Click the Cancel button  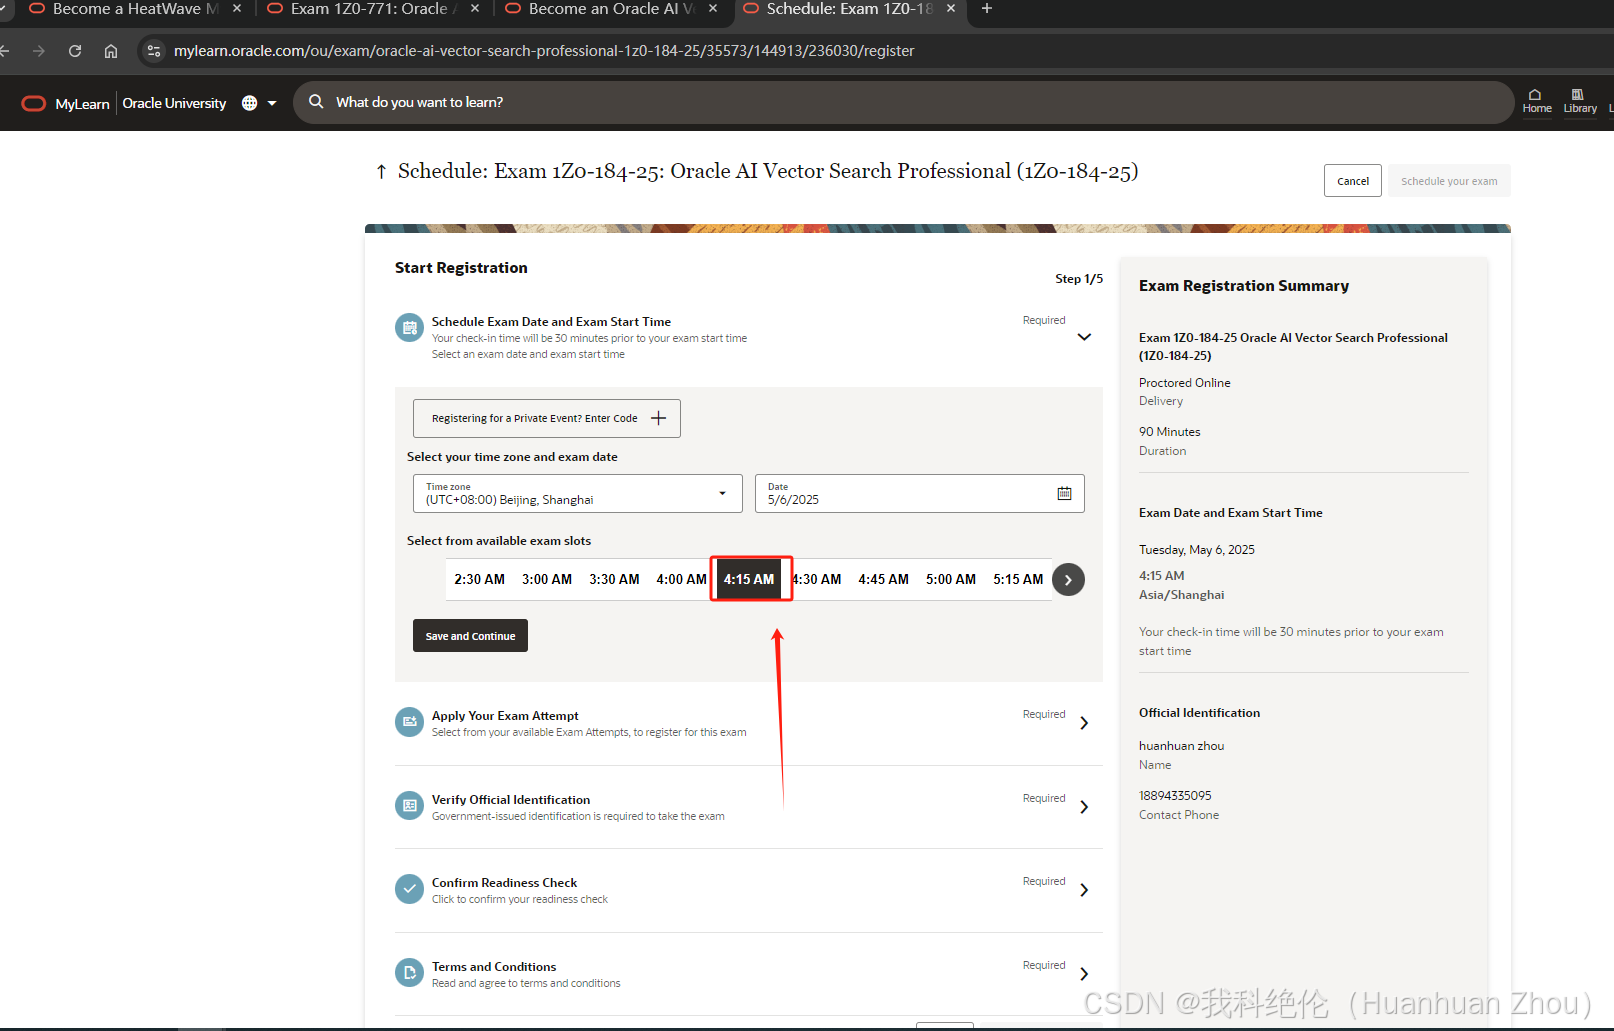click(x=1353, y=181)
